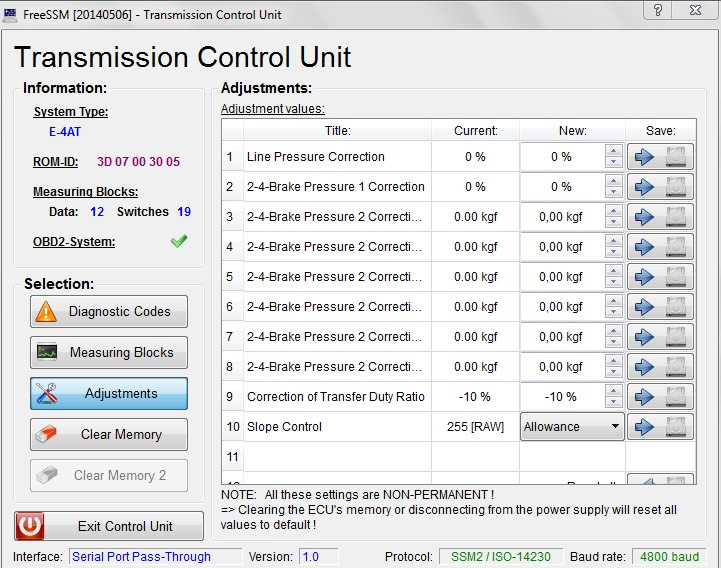Decrease row 6 brake pressure kgf value

(613, 312)
